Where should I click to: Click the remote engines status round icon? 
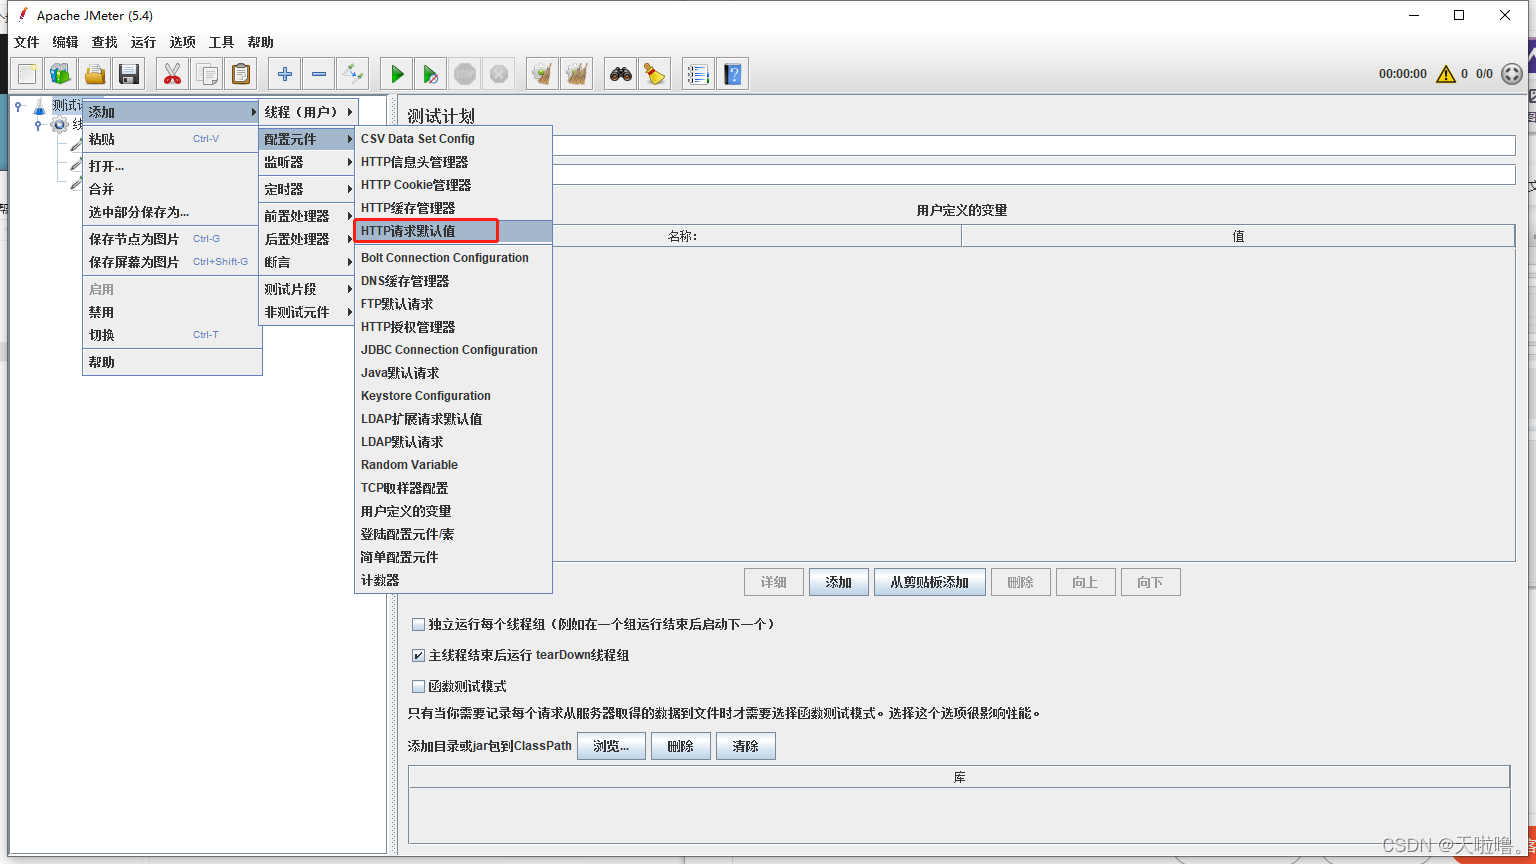(x=1512, y=74)
